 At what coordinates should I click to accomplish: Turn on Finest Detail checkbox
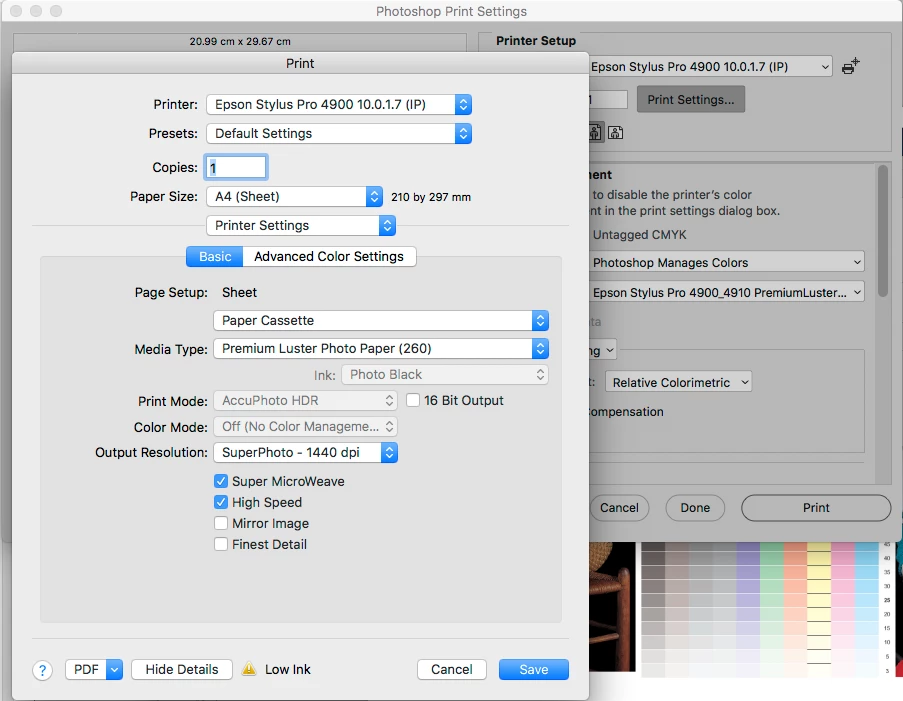click(221, 544)
